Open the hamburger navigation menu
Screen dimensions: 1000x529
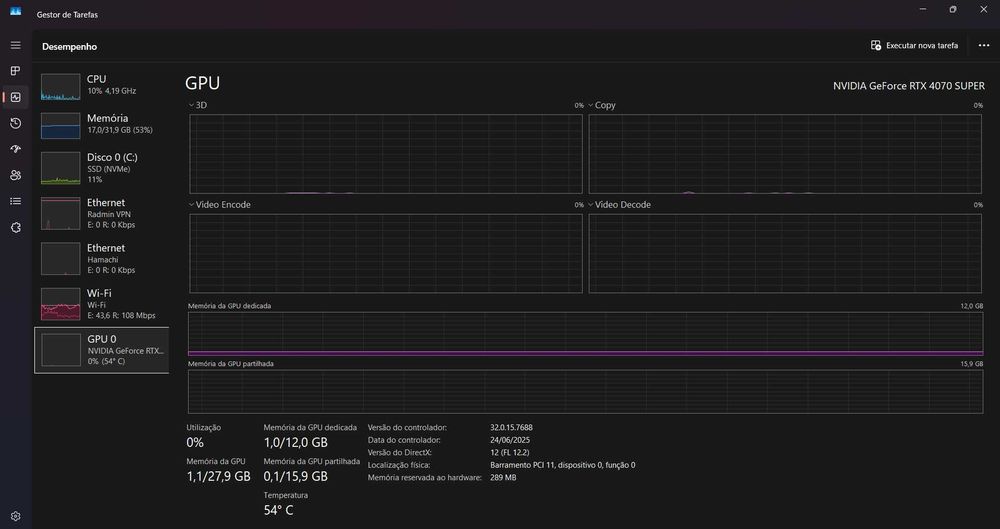tap(16, 45)
